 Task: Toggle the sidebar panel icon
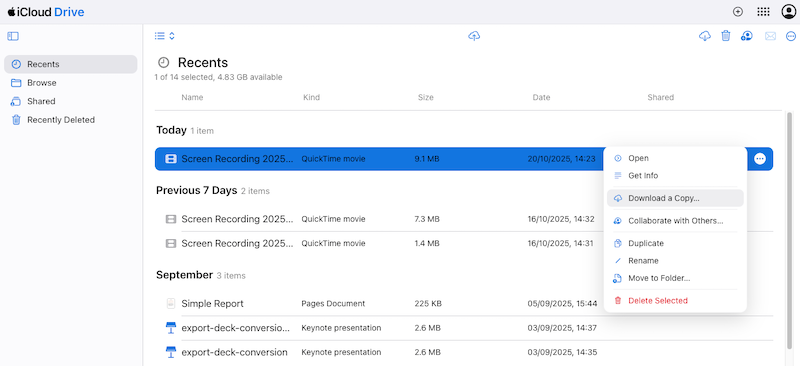13,36
